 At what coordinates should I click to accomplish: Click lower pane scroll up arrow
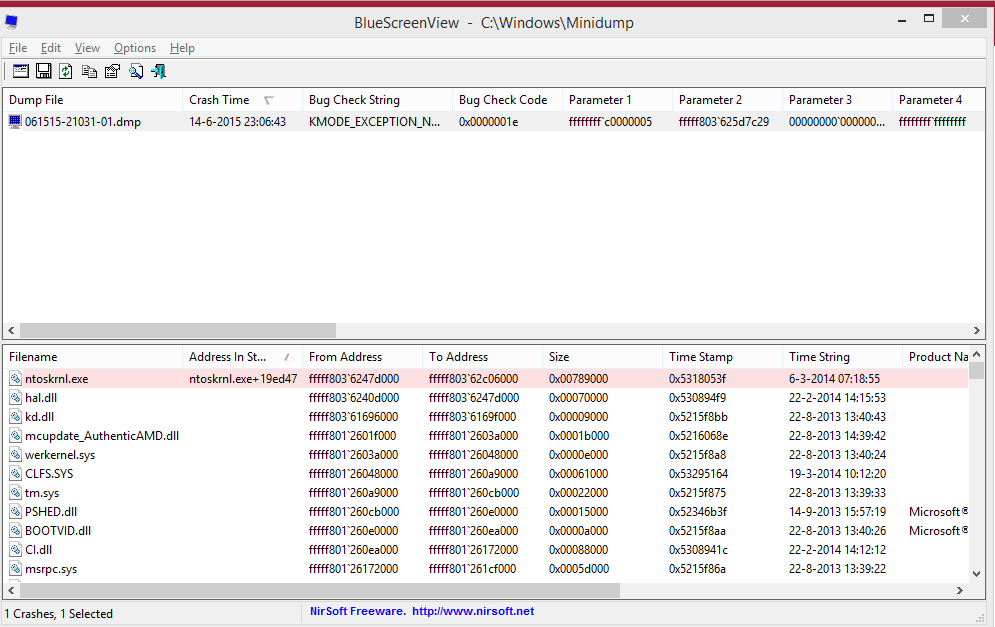[977, 354]
